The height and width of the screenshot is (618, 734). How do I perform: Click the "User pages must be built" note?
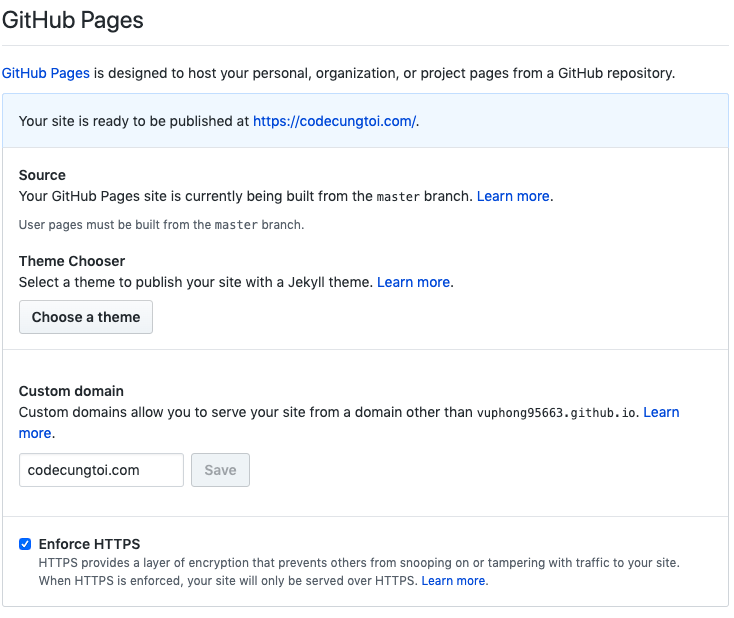pyautogui.click(x=161, y=224)
